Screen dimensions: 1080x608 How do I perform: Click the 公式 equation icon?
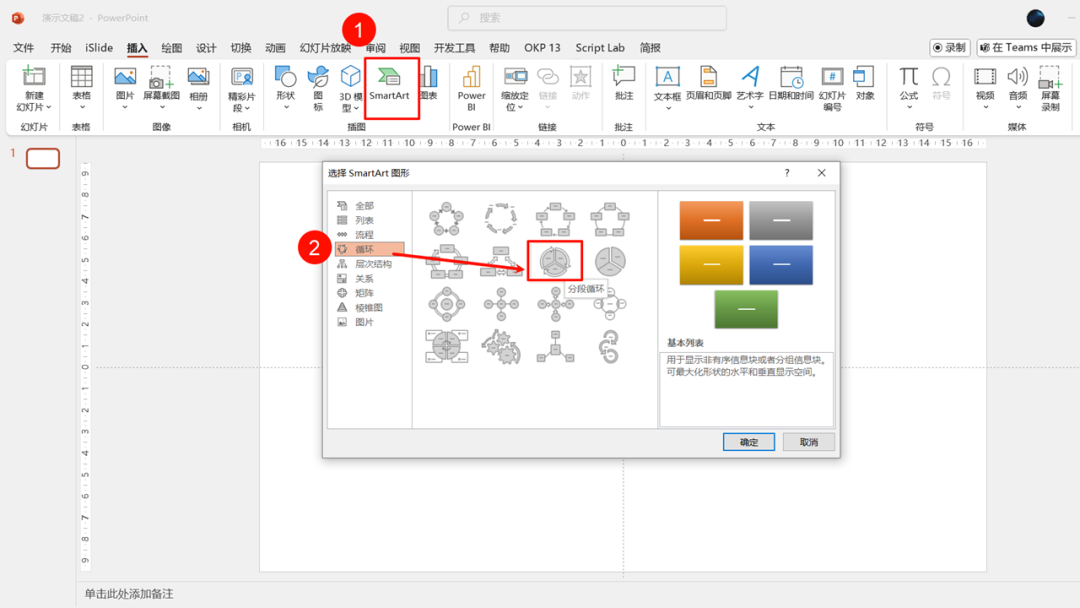[x=908, y=76]
